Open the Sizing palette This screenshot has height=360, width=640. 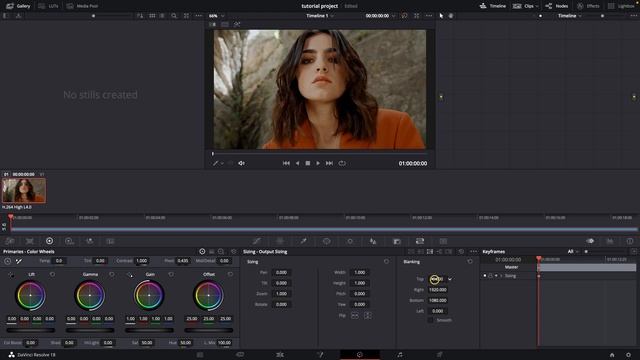click(420, 241)
